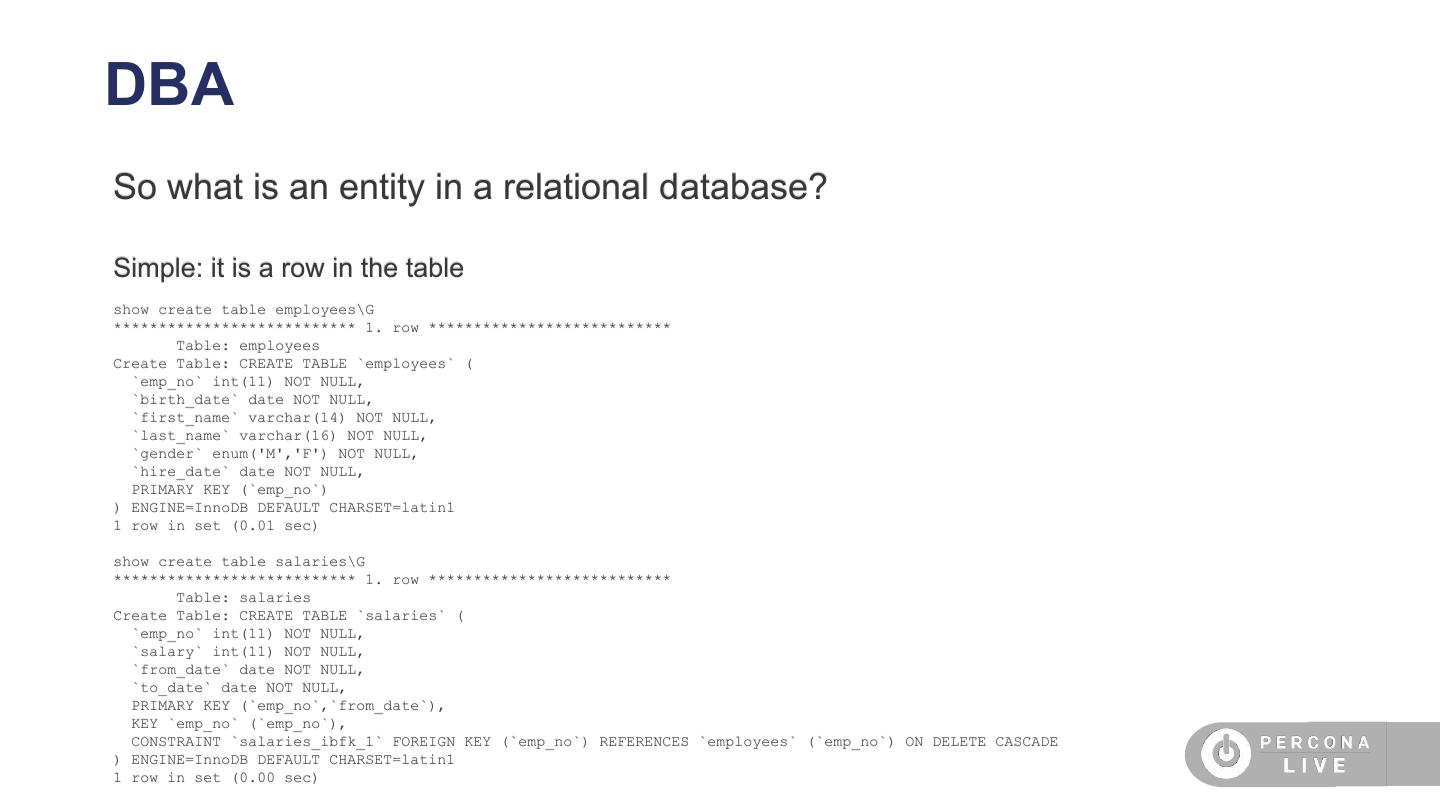
Task: Click the salary int(11) column line
Action: (248, 652)
